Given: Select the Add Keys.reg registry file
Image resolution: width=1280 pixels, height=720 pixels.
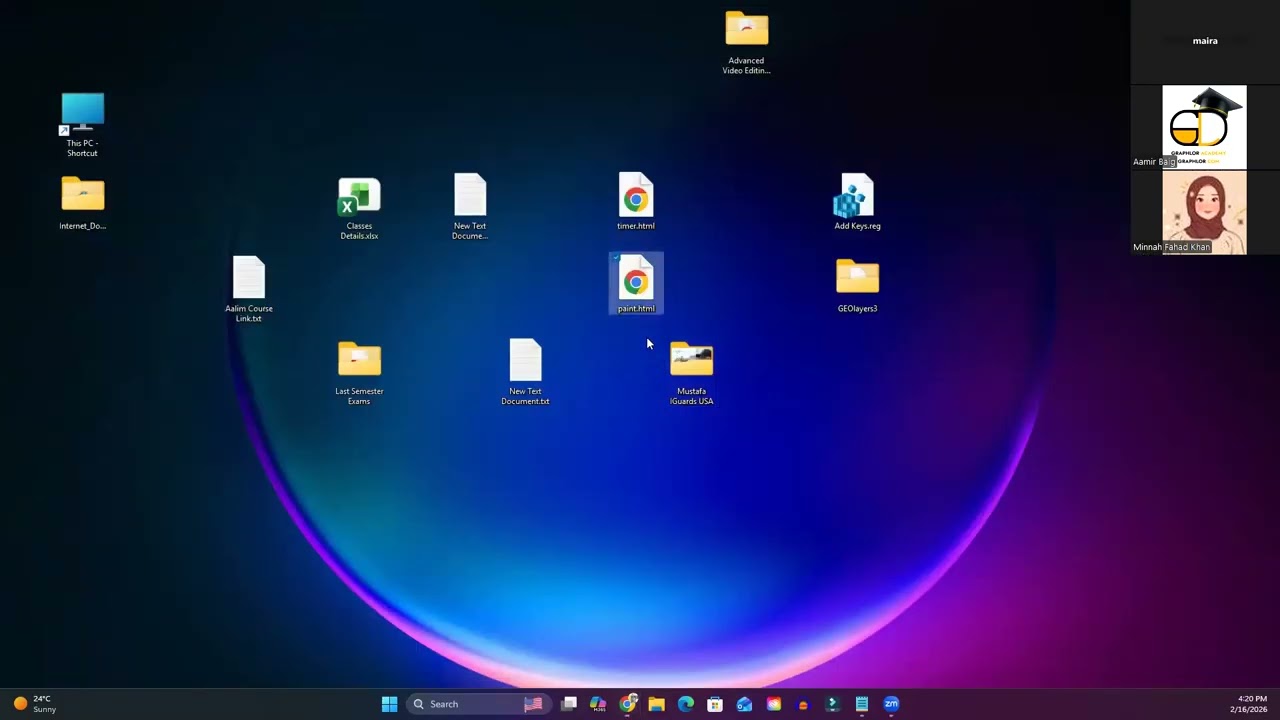Looking at the screenshot, I should (857, 201).
